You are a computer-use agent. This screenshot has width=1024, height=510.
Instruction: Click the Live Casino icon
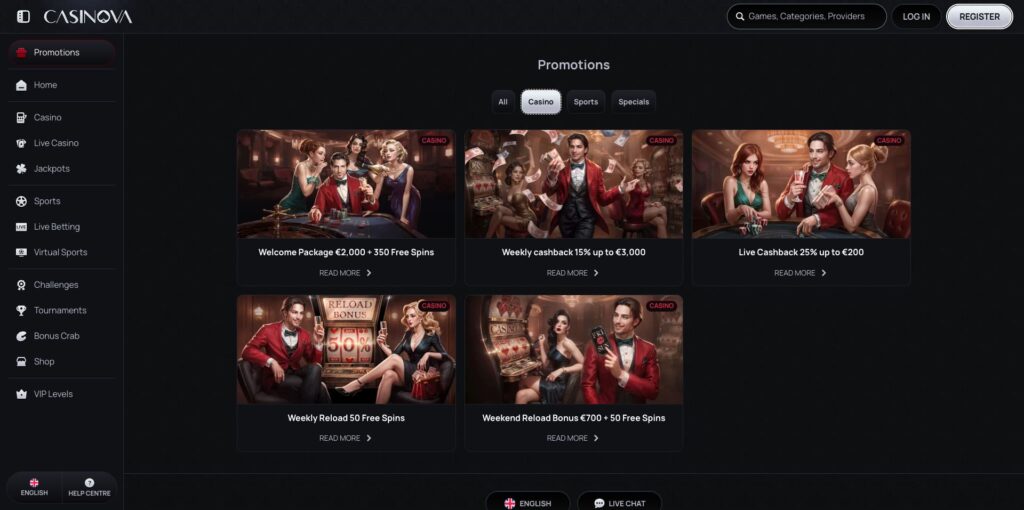(x=22, y=143)
